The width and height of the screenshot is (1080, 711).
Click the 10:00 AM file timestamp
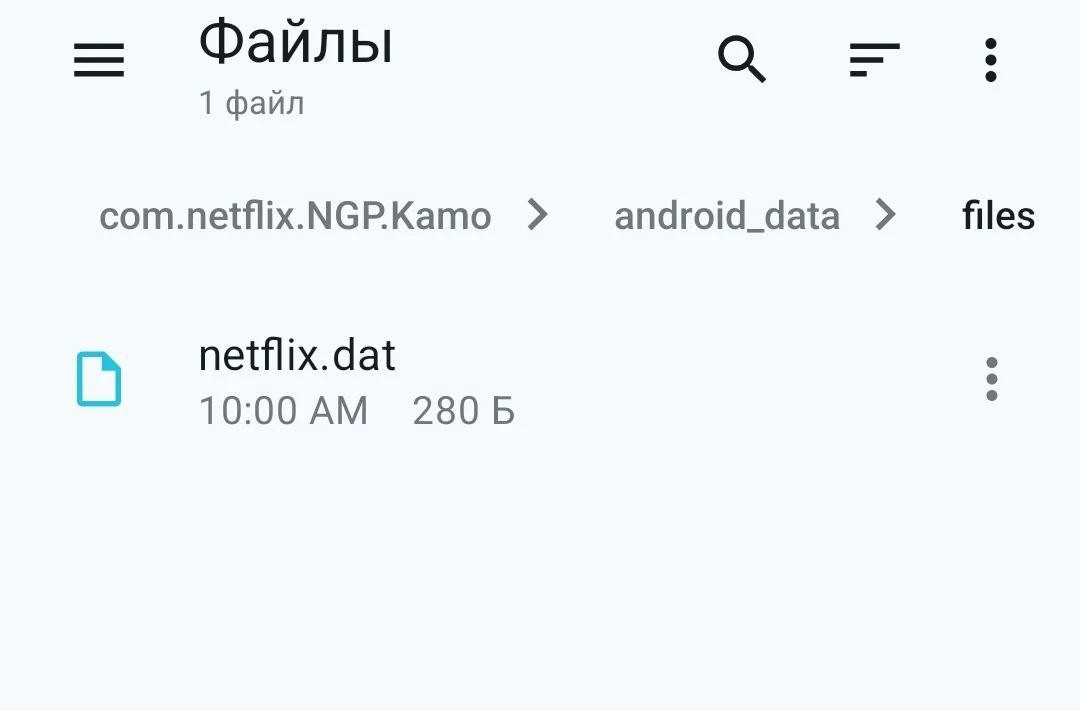(283, 410)
